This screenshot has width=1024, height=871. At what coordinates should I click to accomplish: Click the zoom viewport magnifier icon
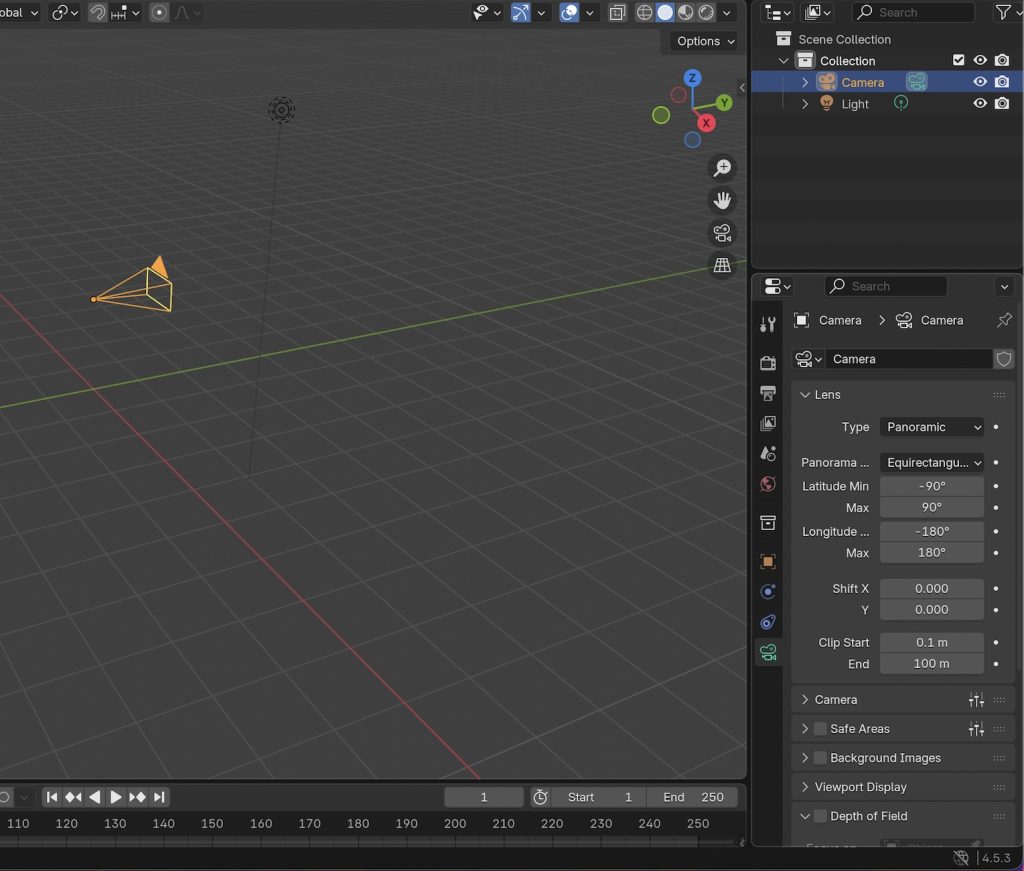[722, 168]
